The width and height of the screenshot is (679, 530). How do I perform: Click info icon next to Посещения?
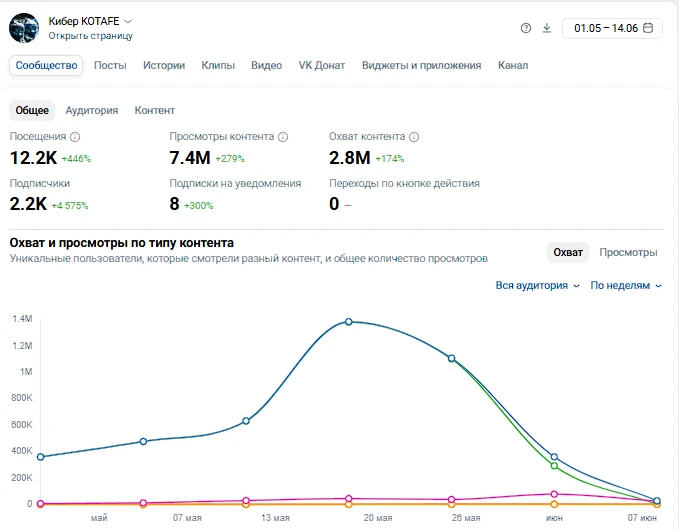pos(75,137)
